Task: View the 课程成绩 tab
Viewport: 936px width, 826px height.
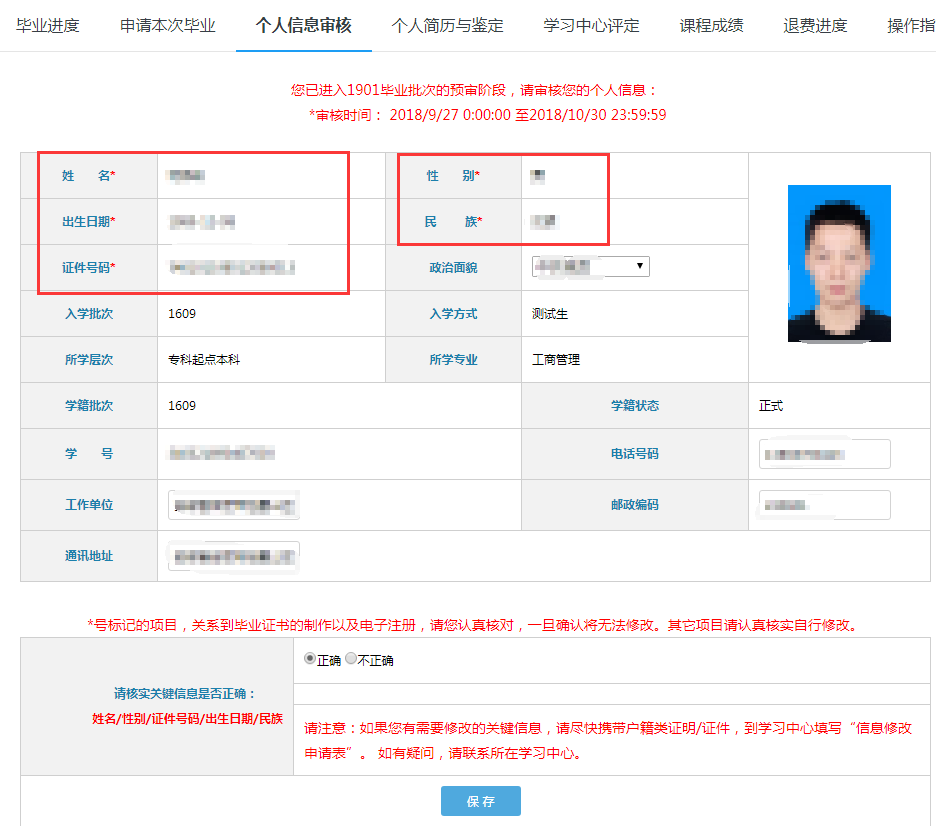Action: pyautogui.click(x=711, y=26)
